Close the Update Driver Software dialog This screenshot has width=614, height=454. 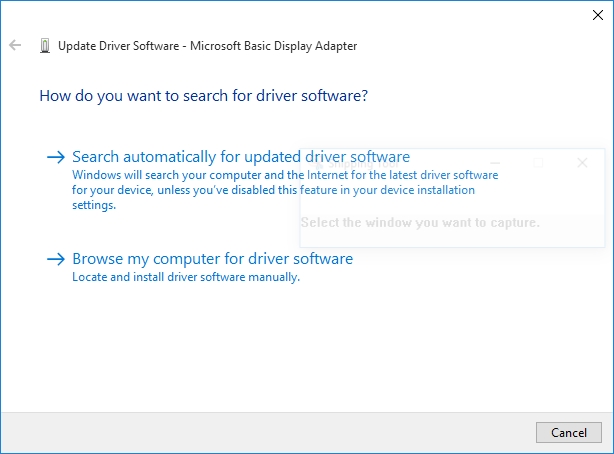[598, 15]
